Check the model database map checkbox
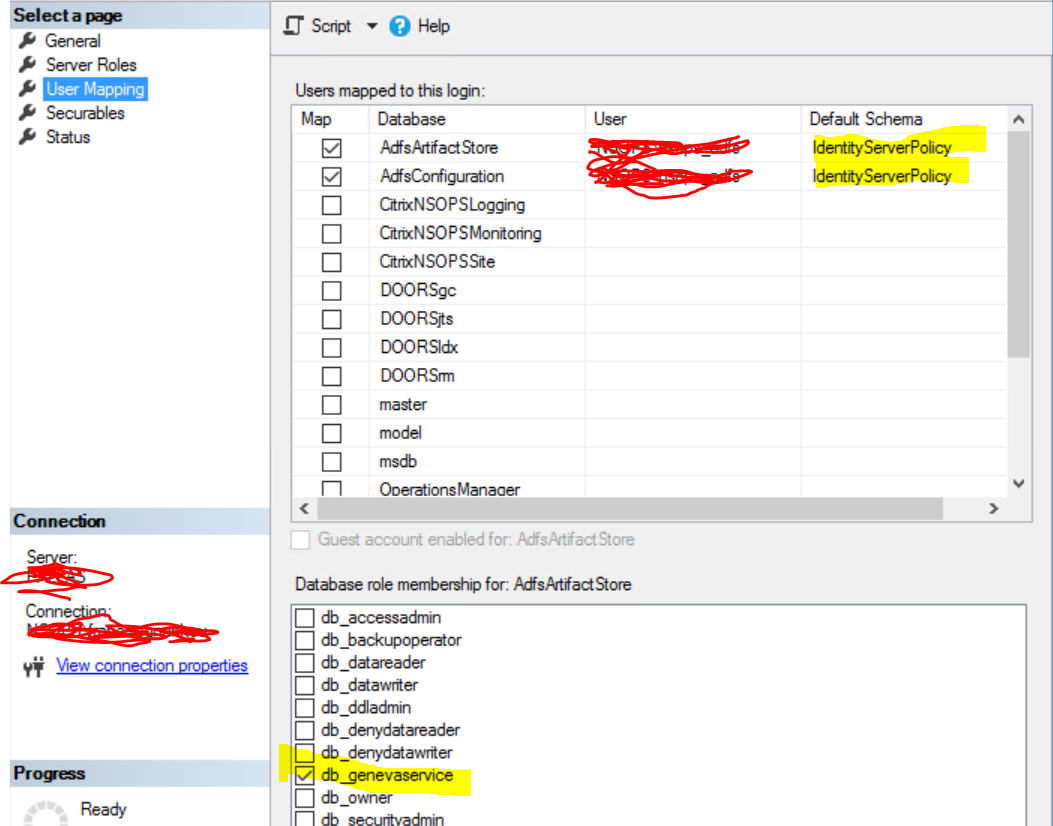Screen dimensions: 1053x826 tap(331, 433)
